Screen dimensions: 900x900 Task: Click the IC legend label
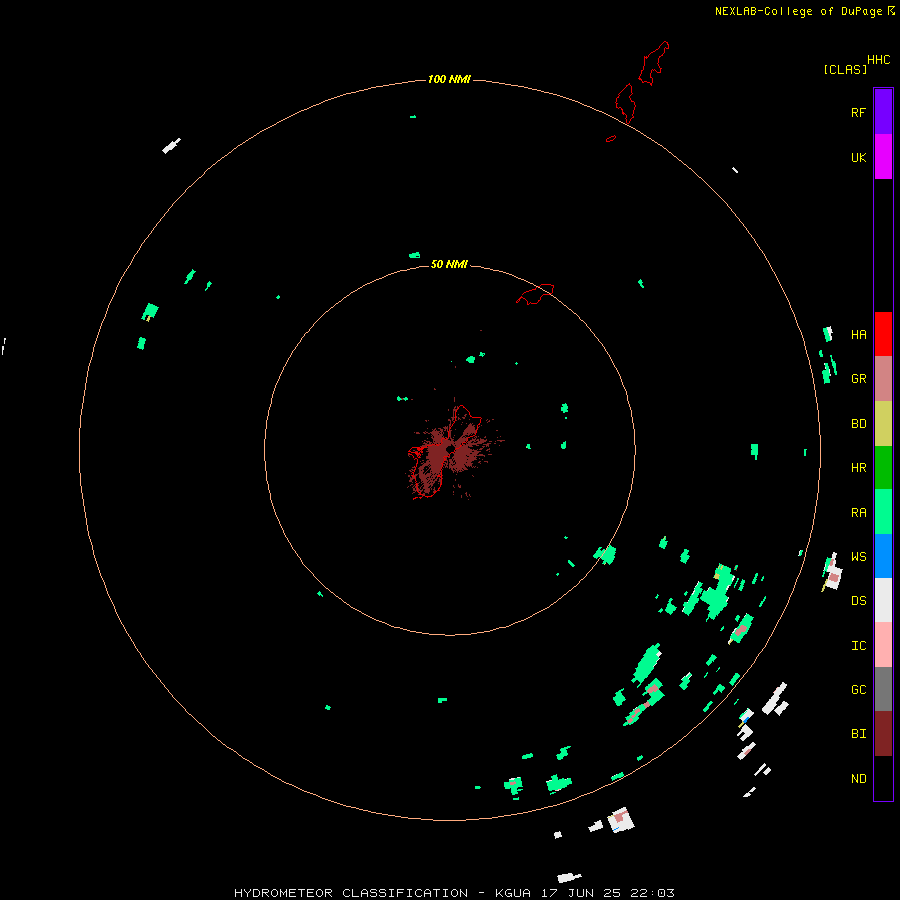(858, 646)
